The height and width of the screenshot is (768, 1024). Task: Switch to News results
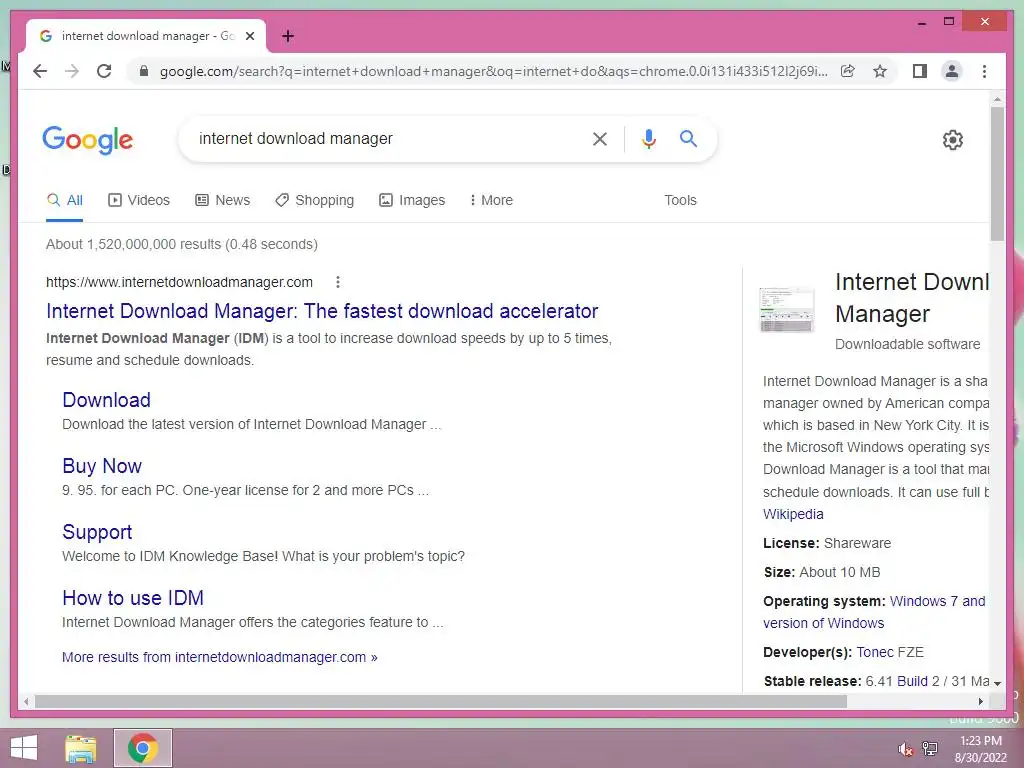(x=223, y=200)
